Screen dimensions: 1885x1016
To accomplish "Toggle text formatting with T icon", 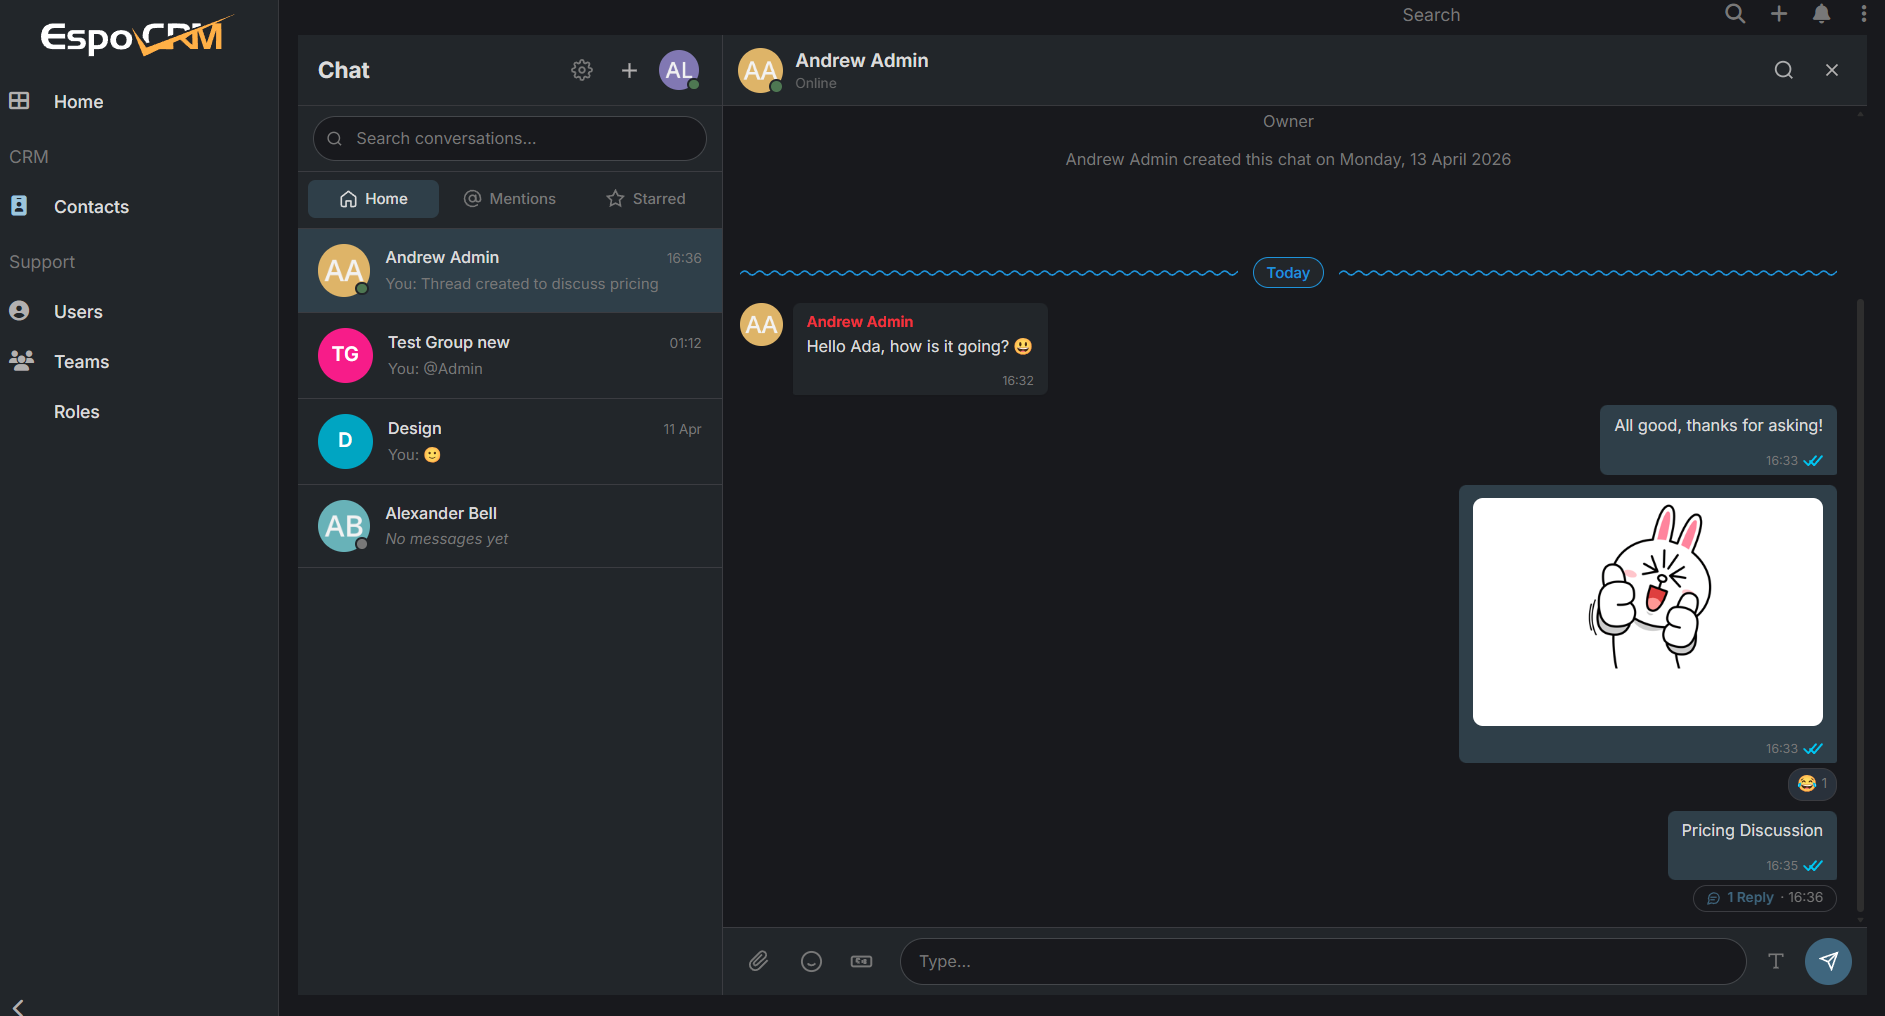I will click(x=1775, y=961).
